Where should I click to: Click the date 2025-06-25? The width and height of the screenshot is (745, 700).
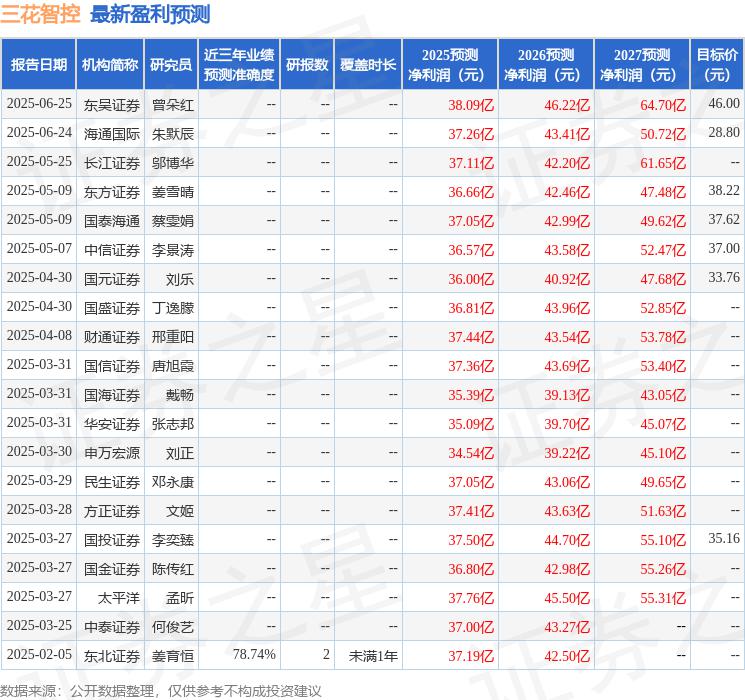39,104
